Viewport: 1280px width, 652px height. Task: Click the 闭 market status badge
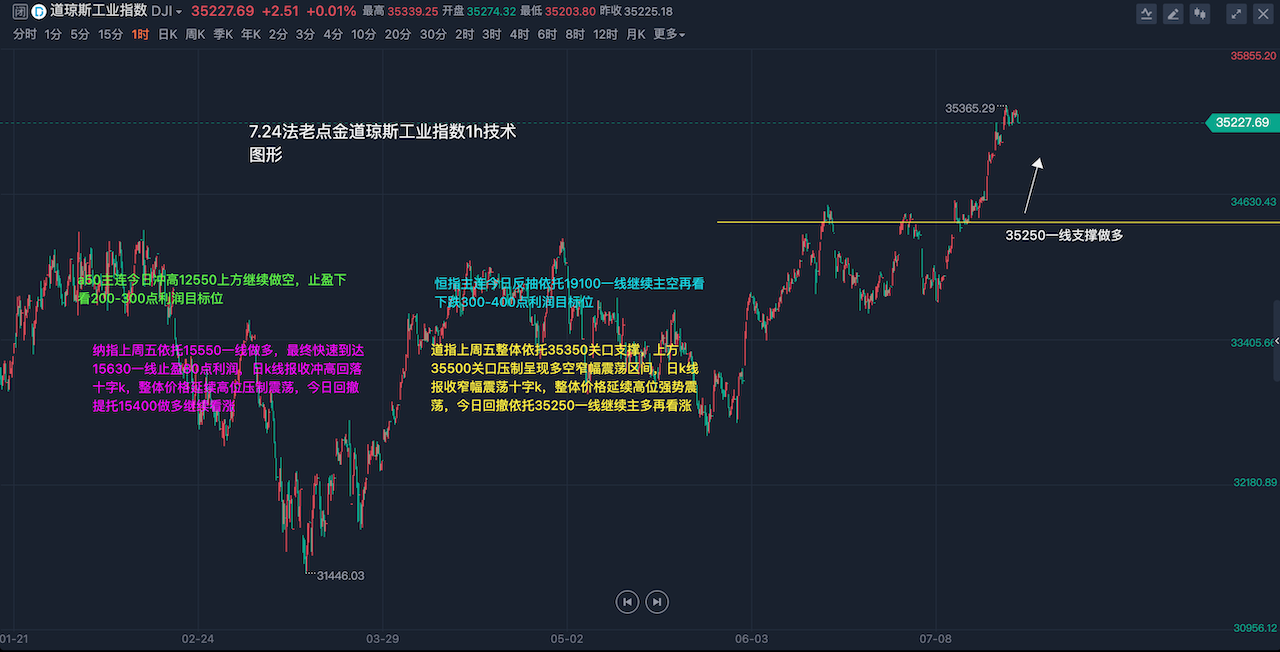click(x=20, y=12)
